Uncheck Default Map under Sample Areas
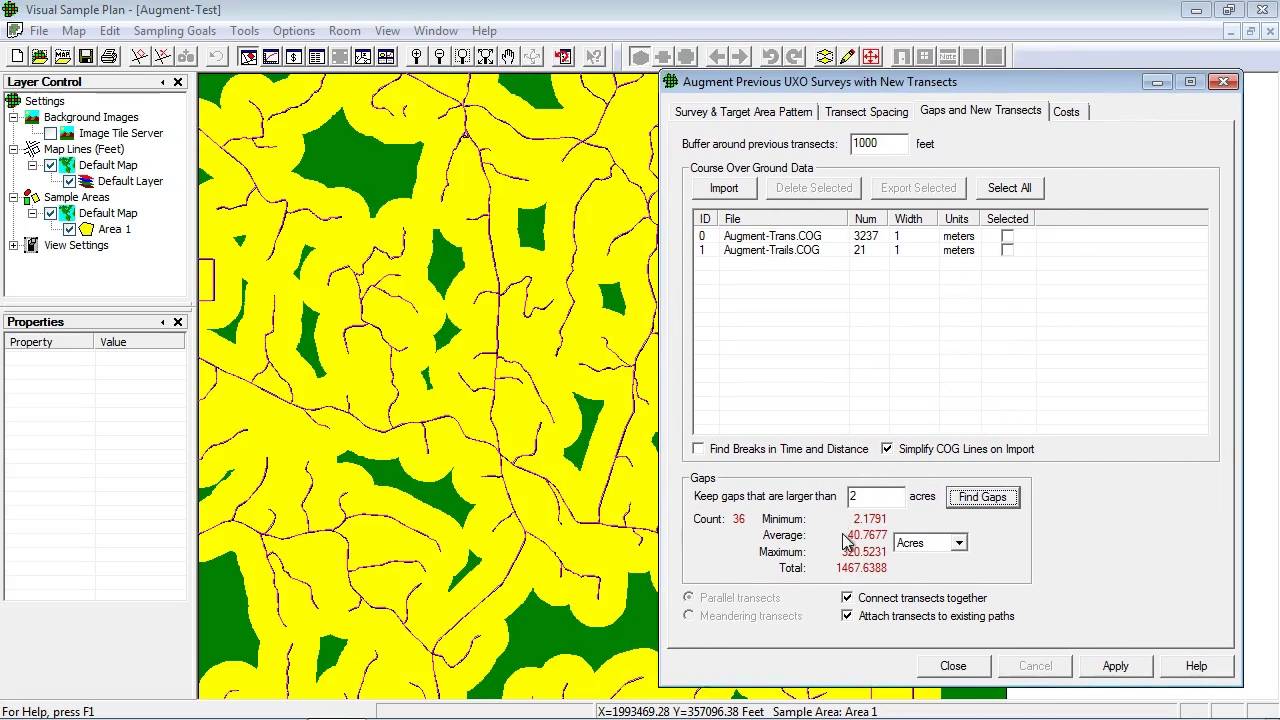This screenshot has width=1280, height=720. coord(50,213)
